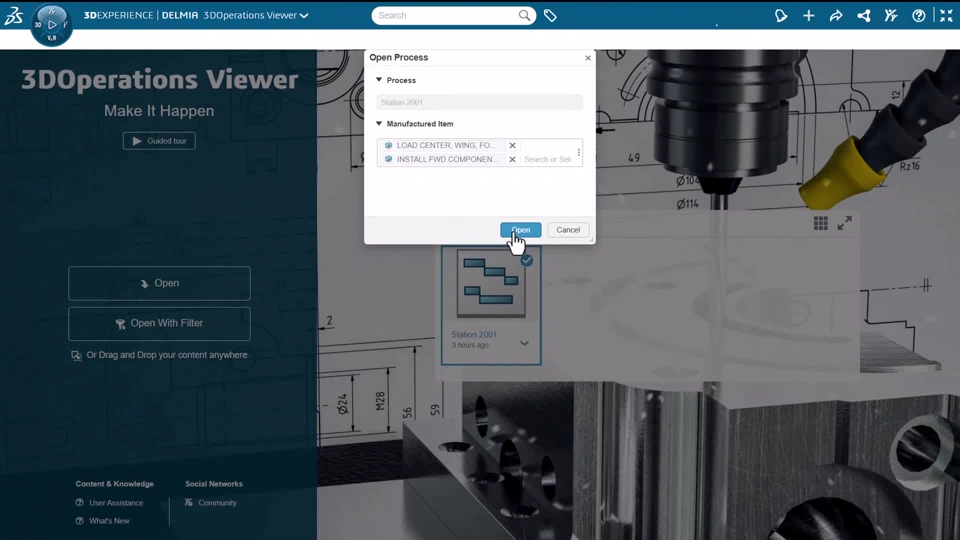This screenshot has width=960, height=540.
Task: Remove INSTALL FWD COMPONEN item
Action: point(512,159)
